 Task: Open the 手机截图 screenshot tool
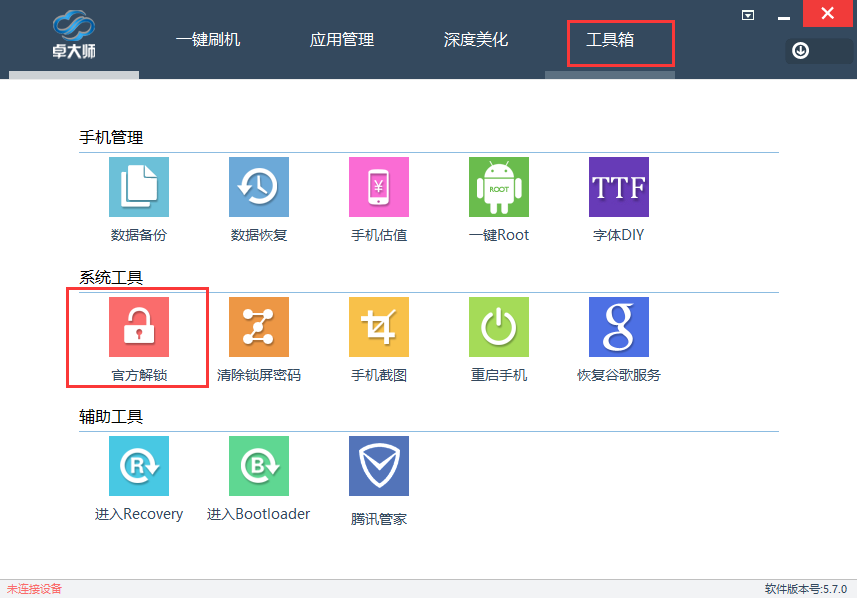pyautogui.click(x=378, y=327)
